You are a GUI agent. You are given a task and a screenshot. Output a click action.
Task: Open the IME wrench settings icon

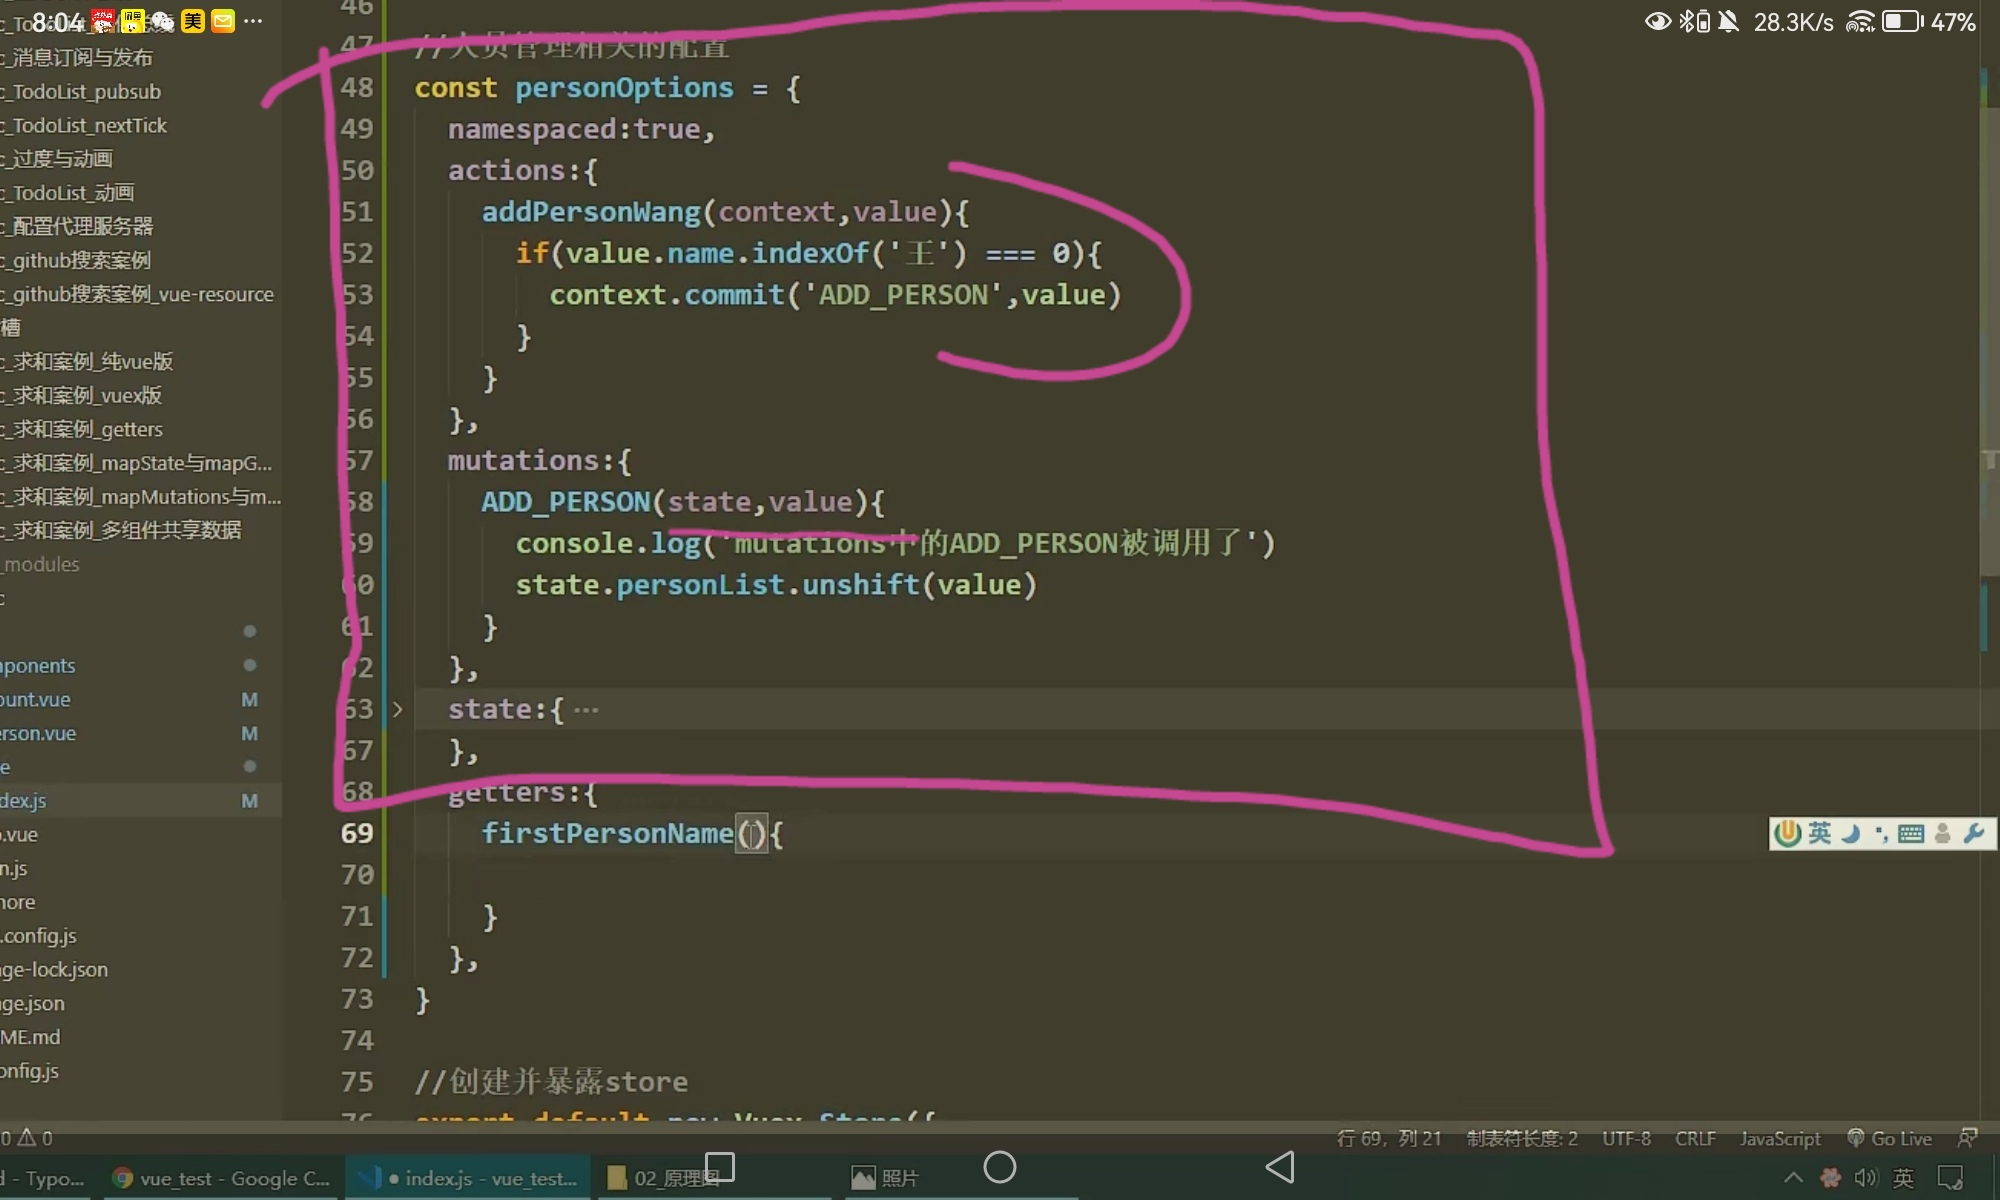tap(1974, 833)
